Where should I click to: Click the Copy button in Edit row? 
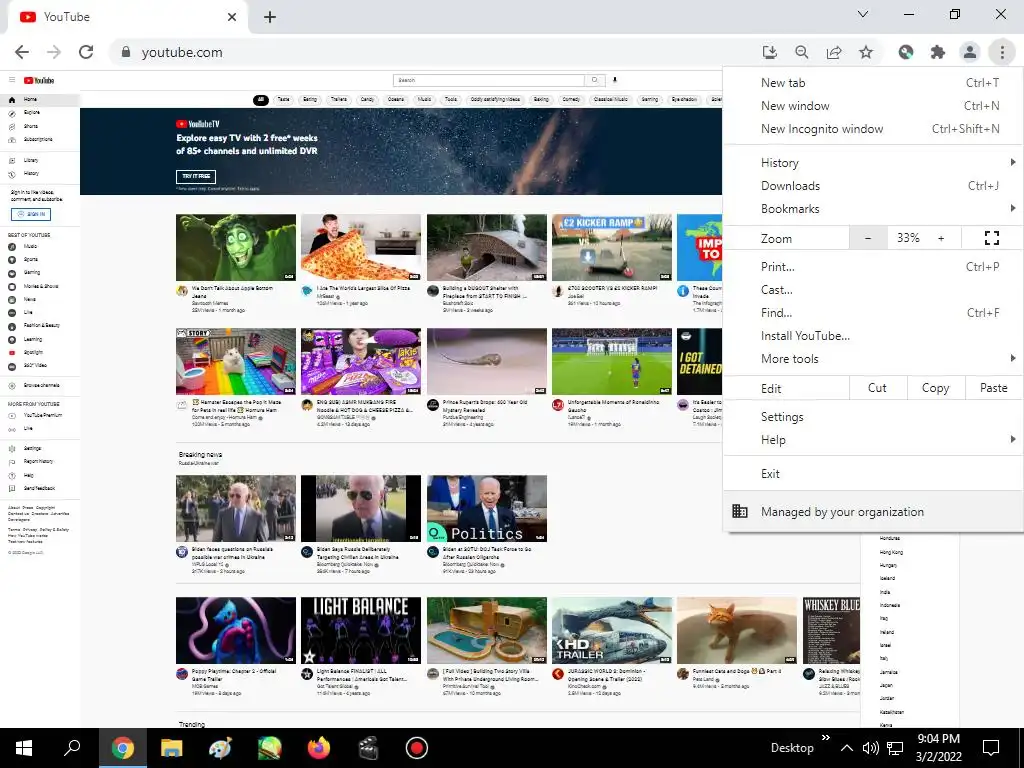935,388
